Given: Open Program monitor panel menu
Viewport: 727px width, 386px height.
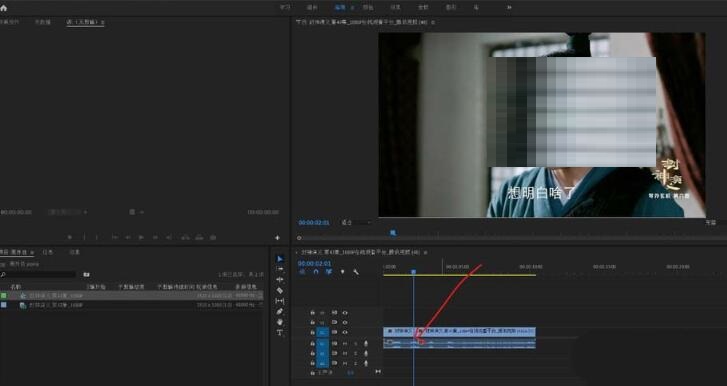Looking at the screenshot, I should (433, 22).
